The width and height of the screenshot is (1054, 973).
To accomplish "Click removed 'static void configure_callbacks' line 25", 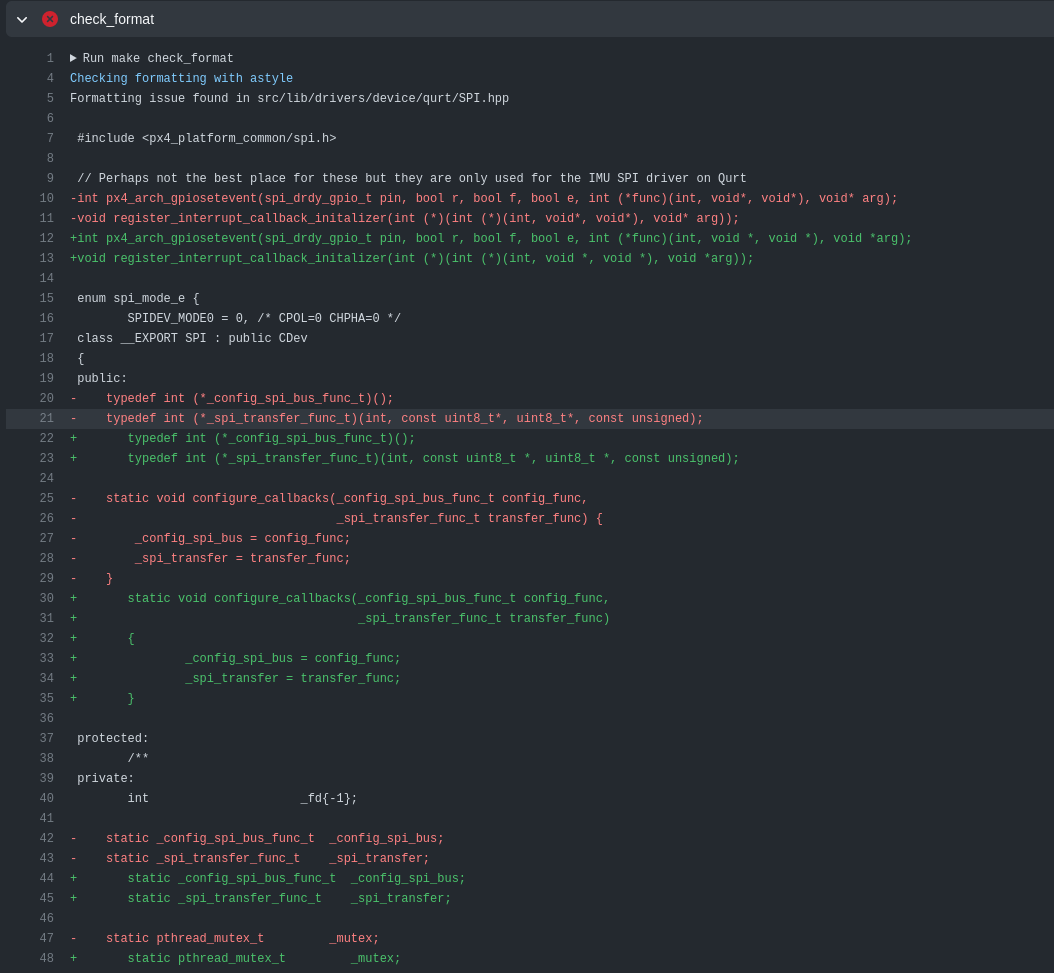I will pyautogui.click(x=329, y=498).
